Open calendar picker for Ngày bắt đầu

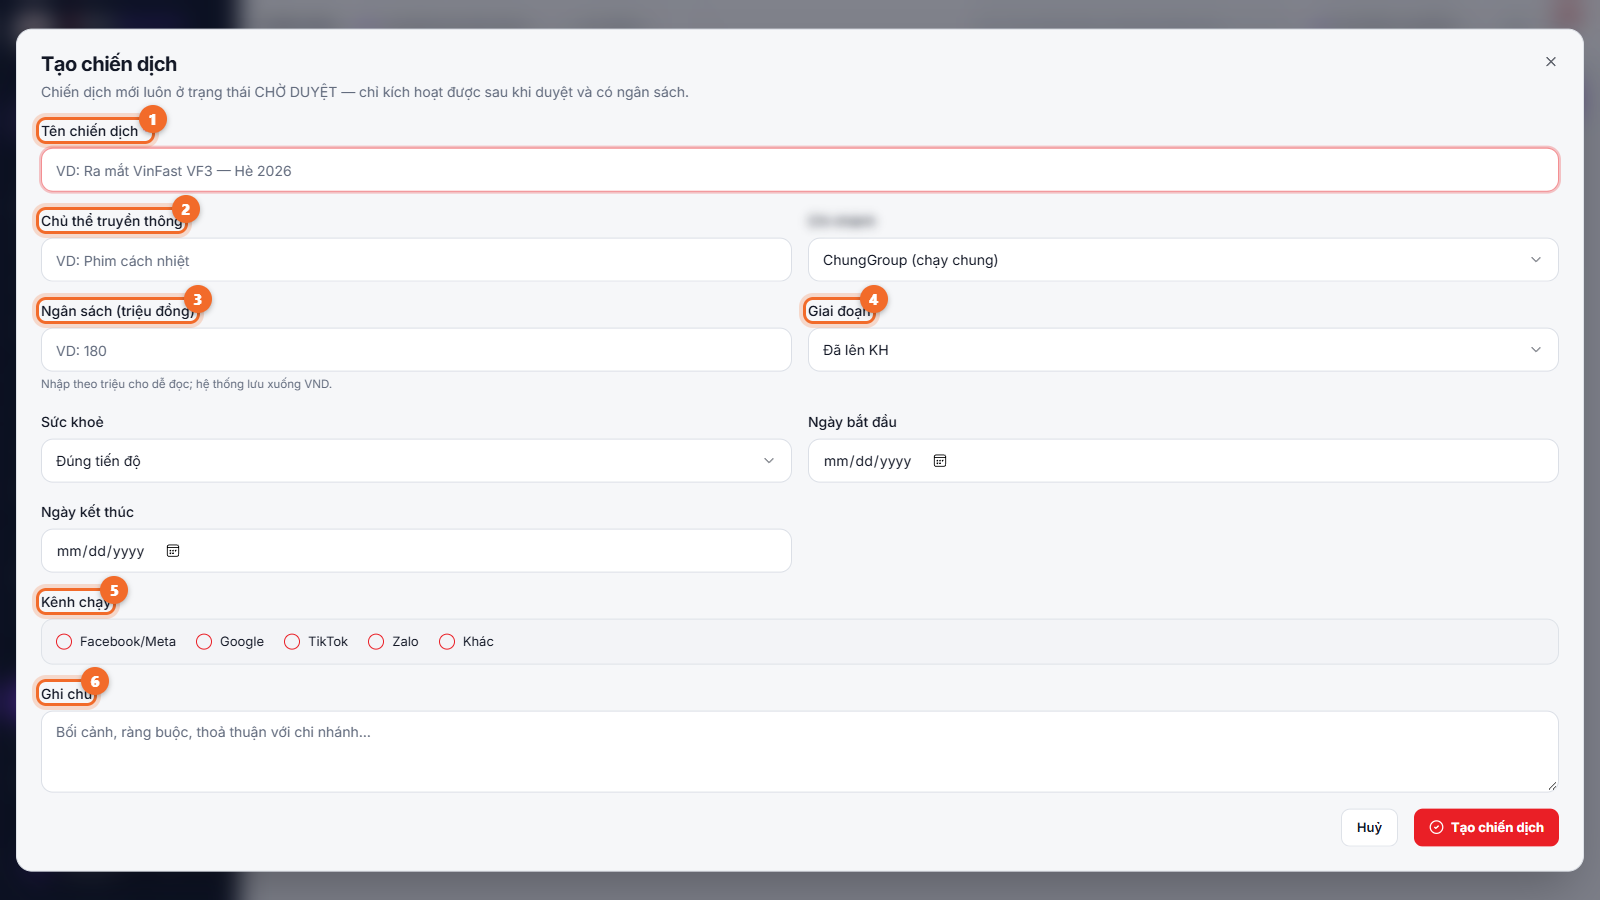click(x=940, y=461)
